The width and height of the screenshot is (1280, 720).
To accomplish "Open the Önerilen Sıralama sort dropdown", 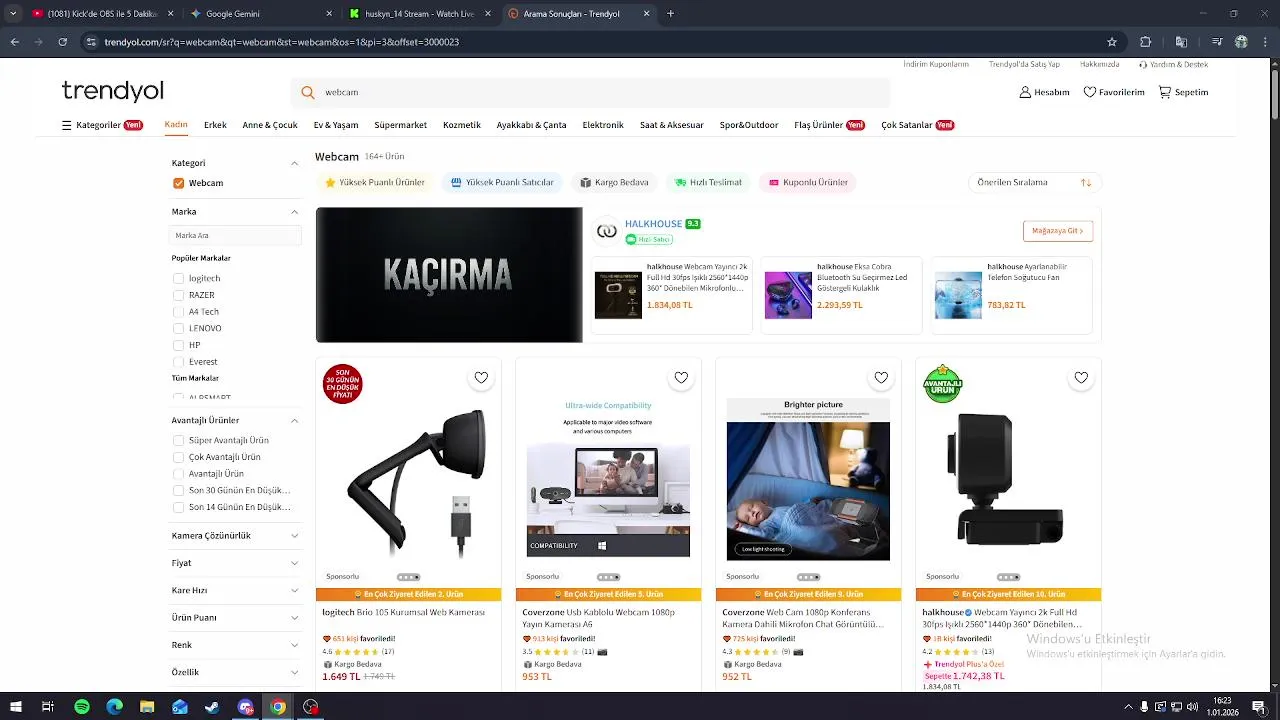I will 1034,182.
